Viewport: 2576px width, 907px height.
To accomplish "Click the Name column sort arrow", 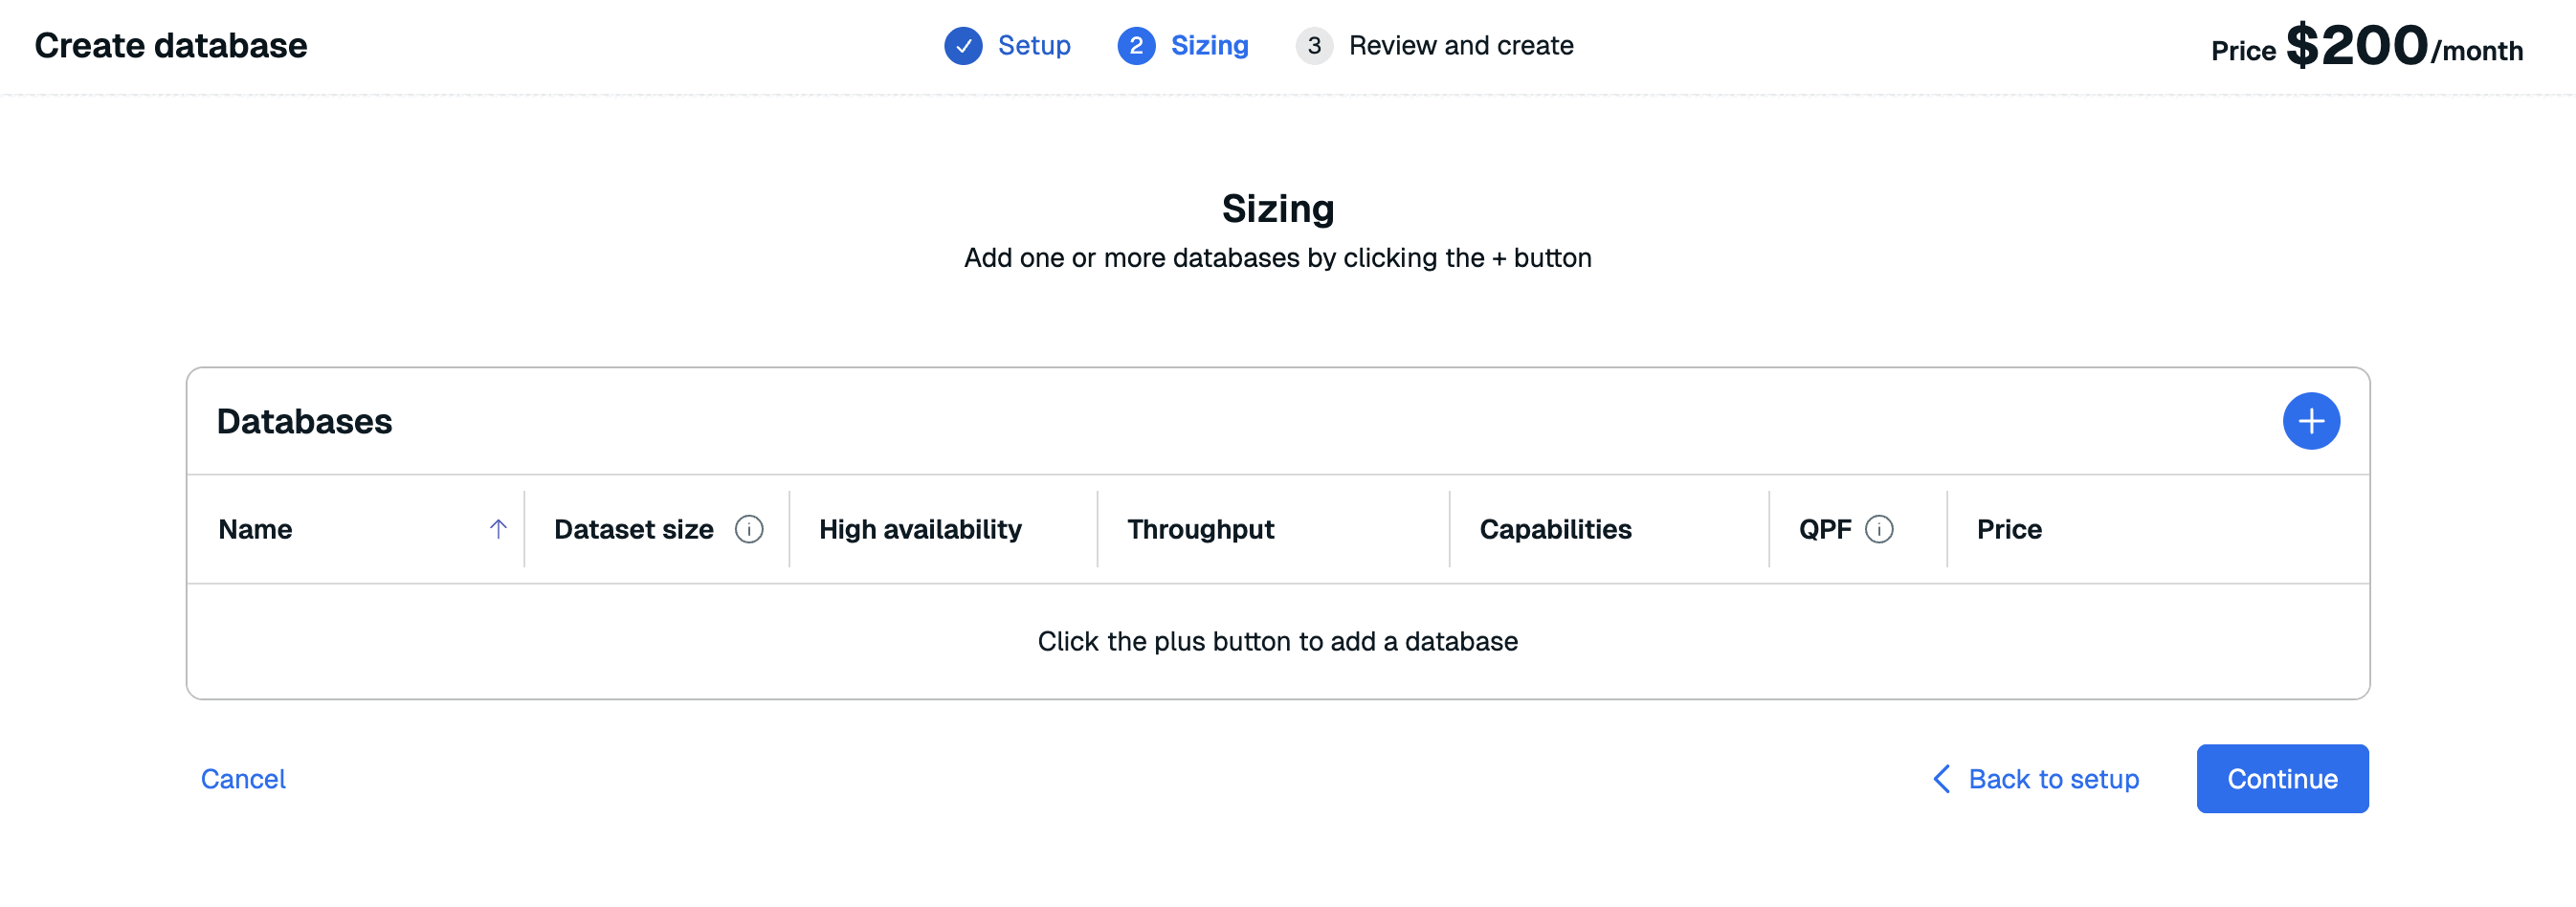I will click(498, 529).
